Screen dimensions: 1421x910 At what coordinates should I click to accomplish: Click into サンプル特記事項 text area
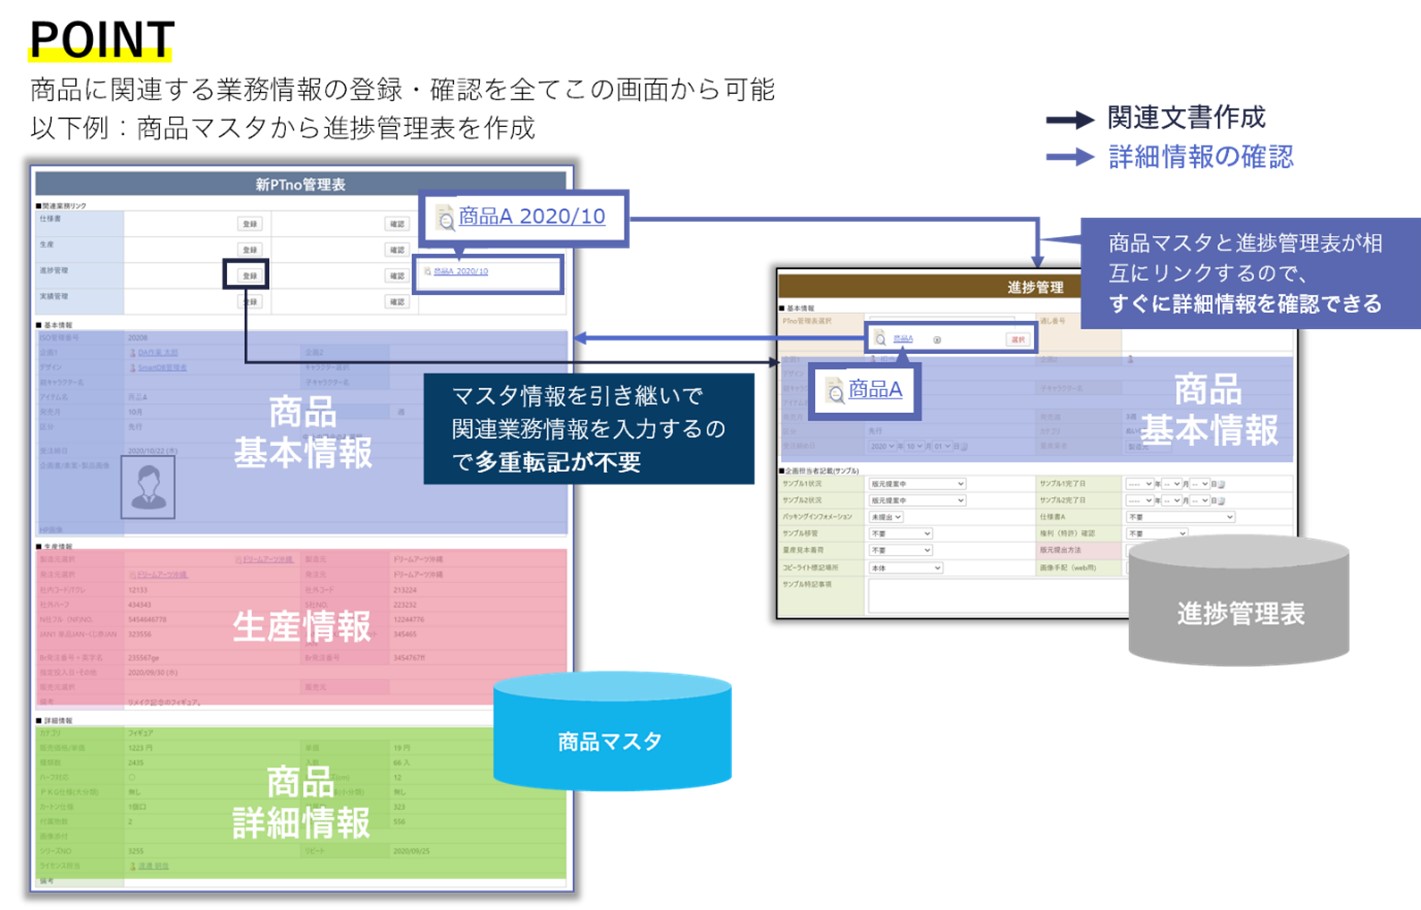click(998, 596)
